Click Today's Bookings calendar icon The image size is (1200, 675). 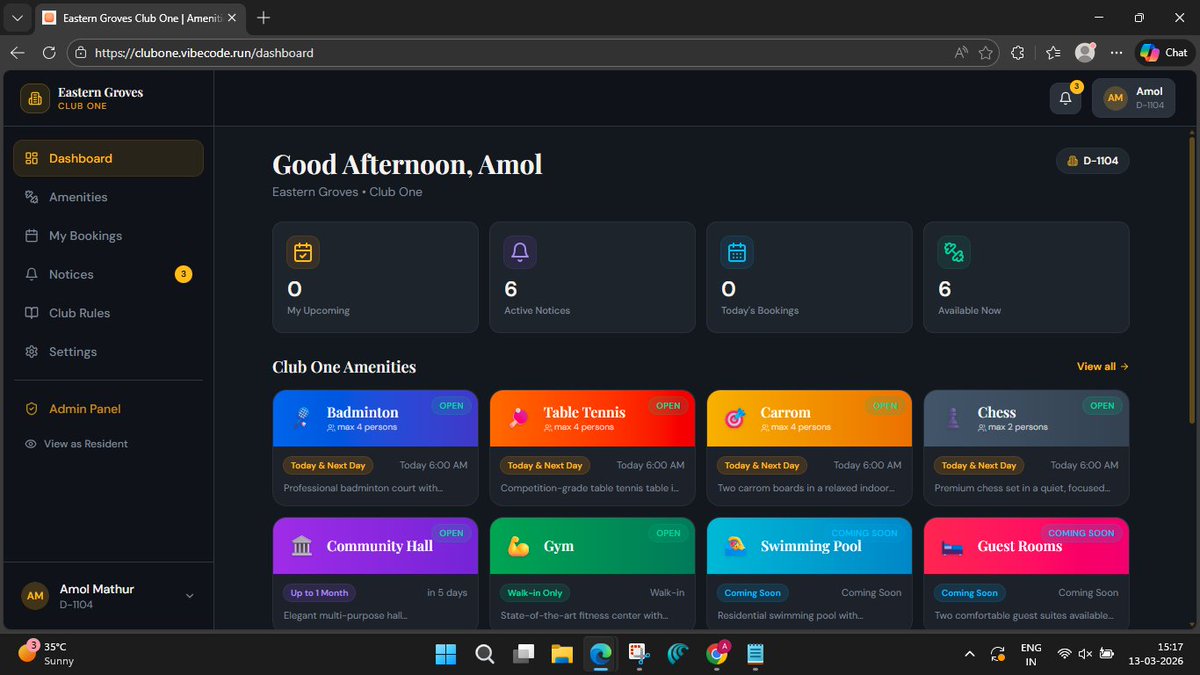[737, 253]
